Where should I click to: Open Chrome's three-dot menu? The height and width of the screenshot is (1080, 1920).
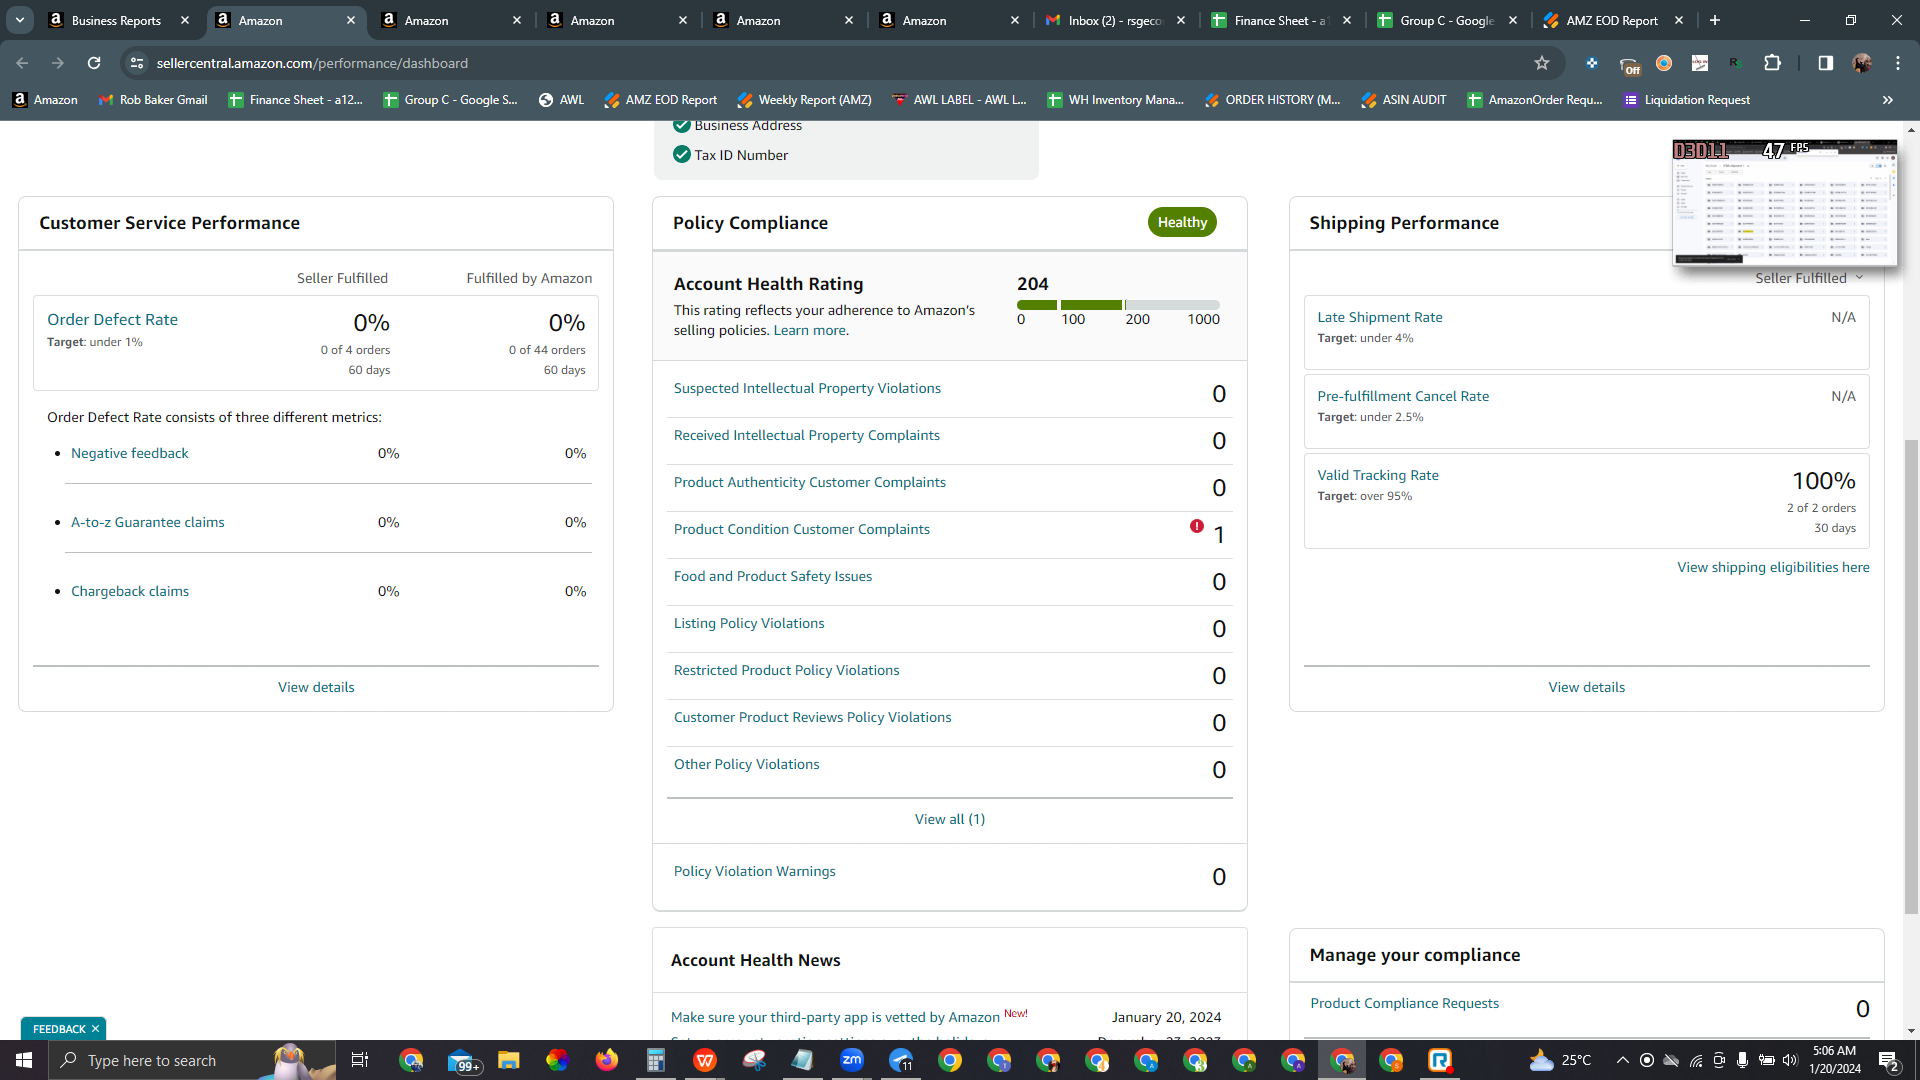pos(1898,63)
